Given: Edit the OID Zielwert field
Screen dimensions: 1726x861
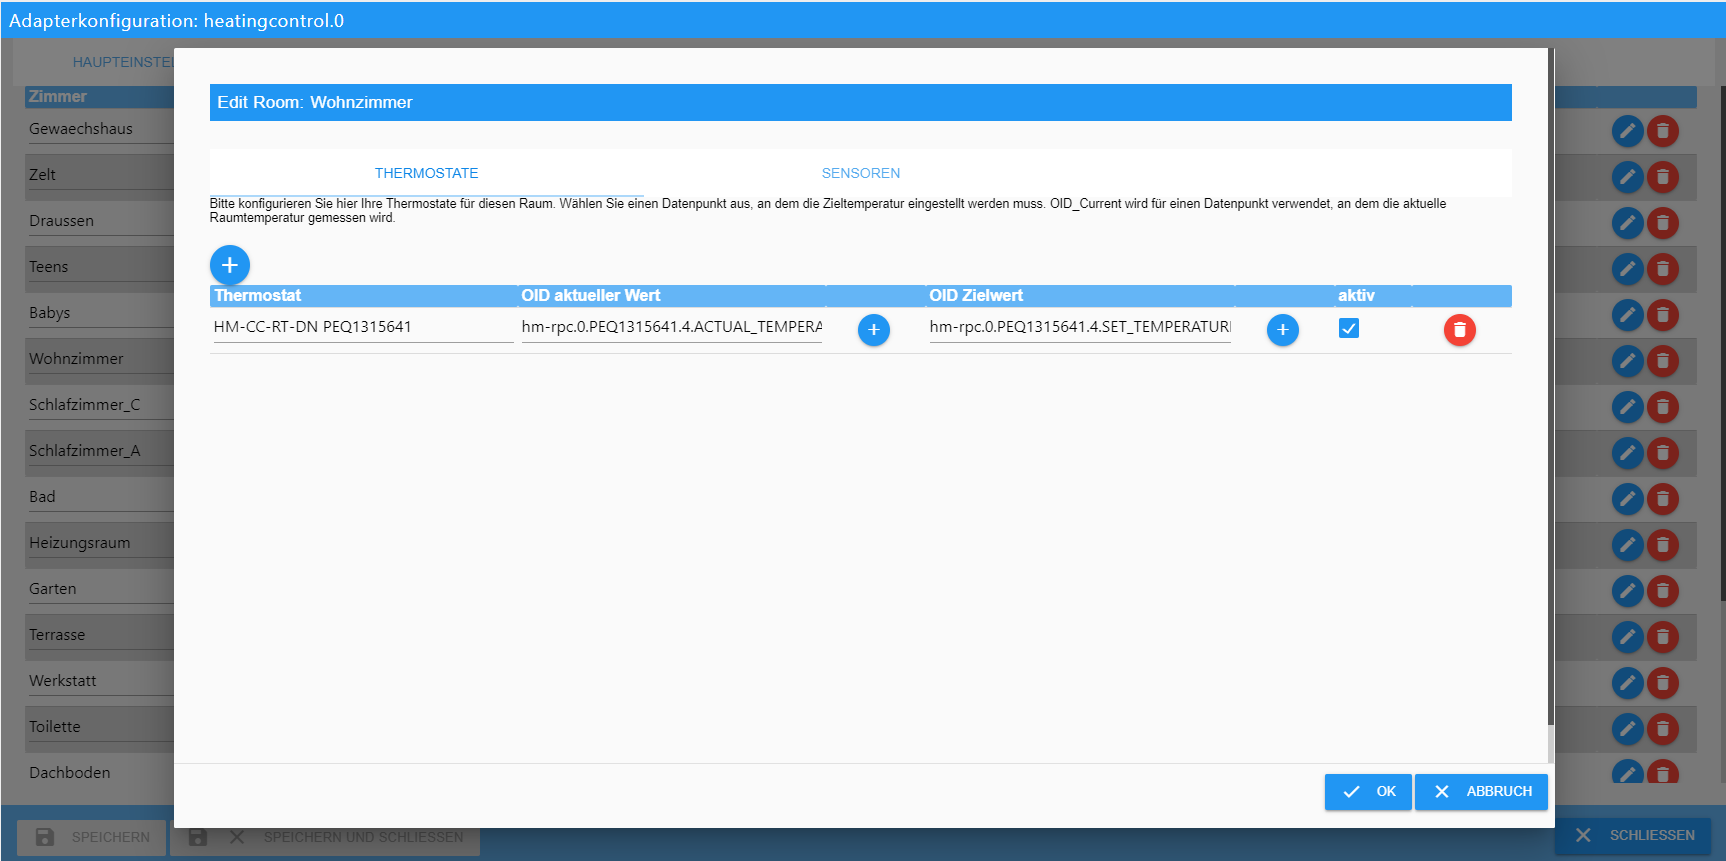Looking at the screenshot, I should tap(1080, 327).
